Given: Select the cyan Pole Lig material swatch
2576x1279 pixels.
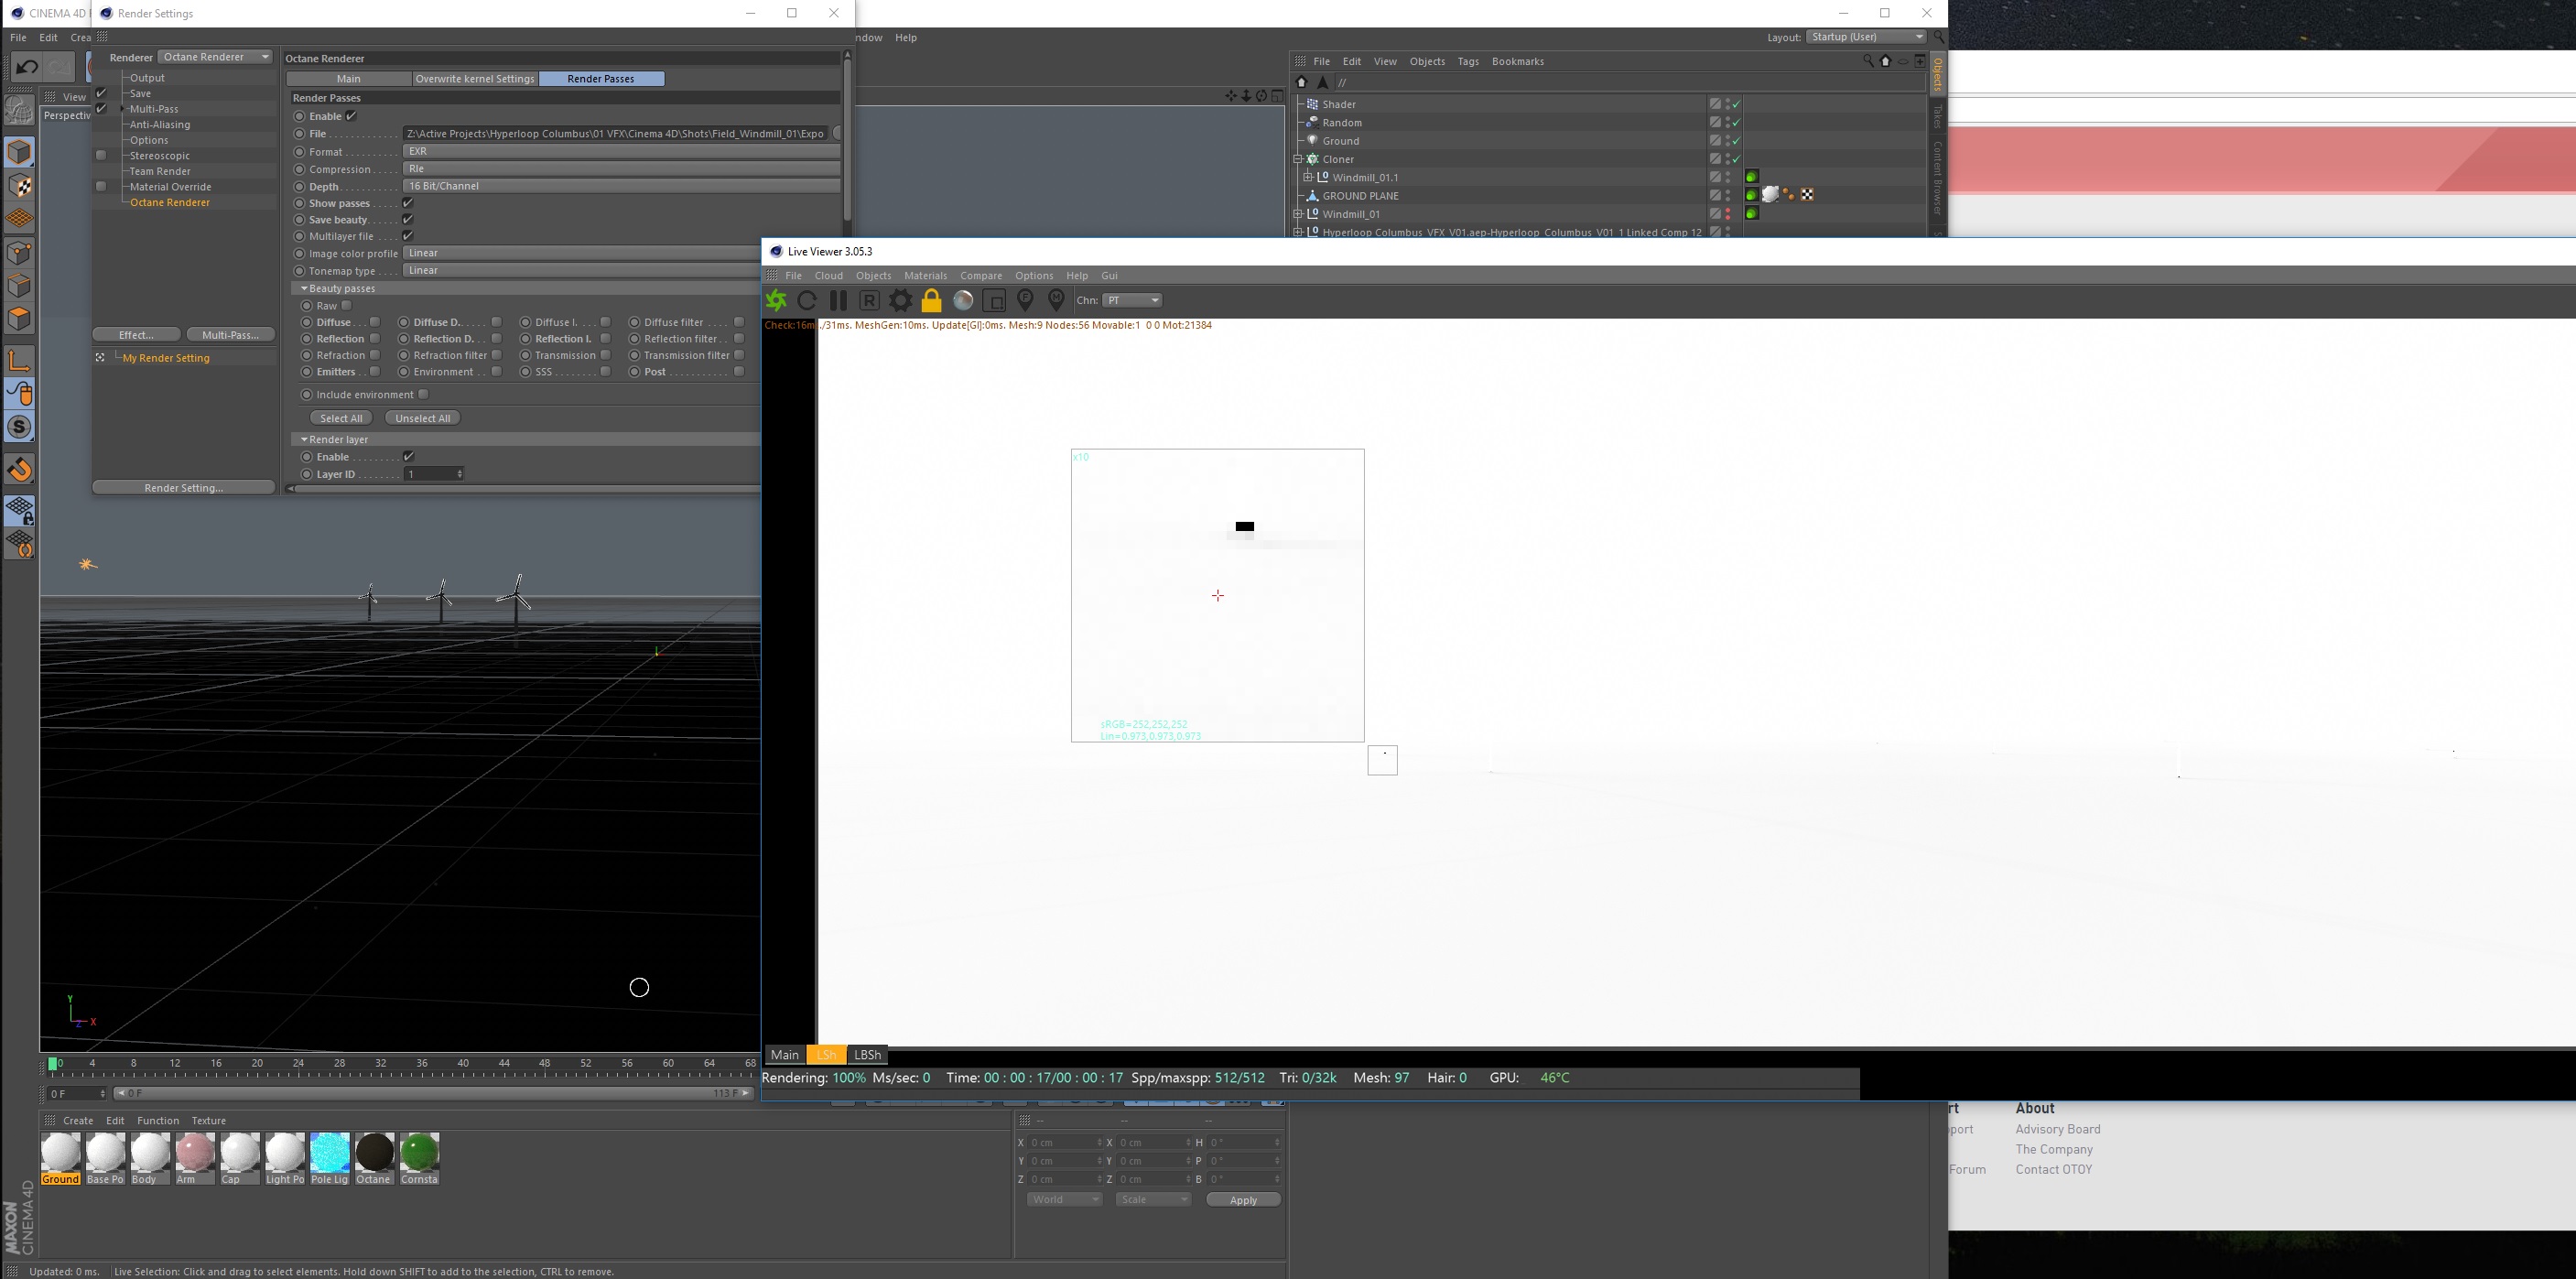Looking at the screenshot, I should [x=330, y=1152].
